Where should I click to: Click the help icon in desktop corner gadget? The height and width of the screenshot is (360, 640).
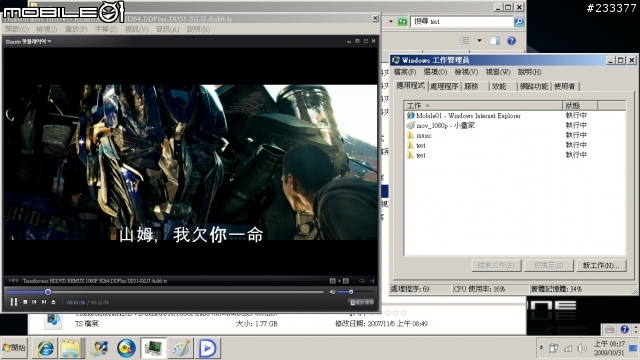coord(624,329)
